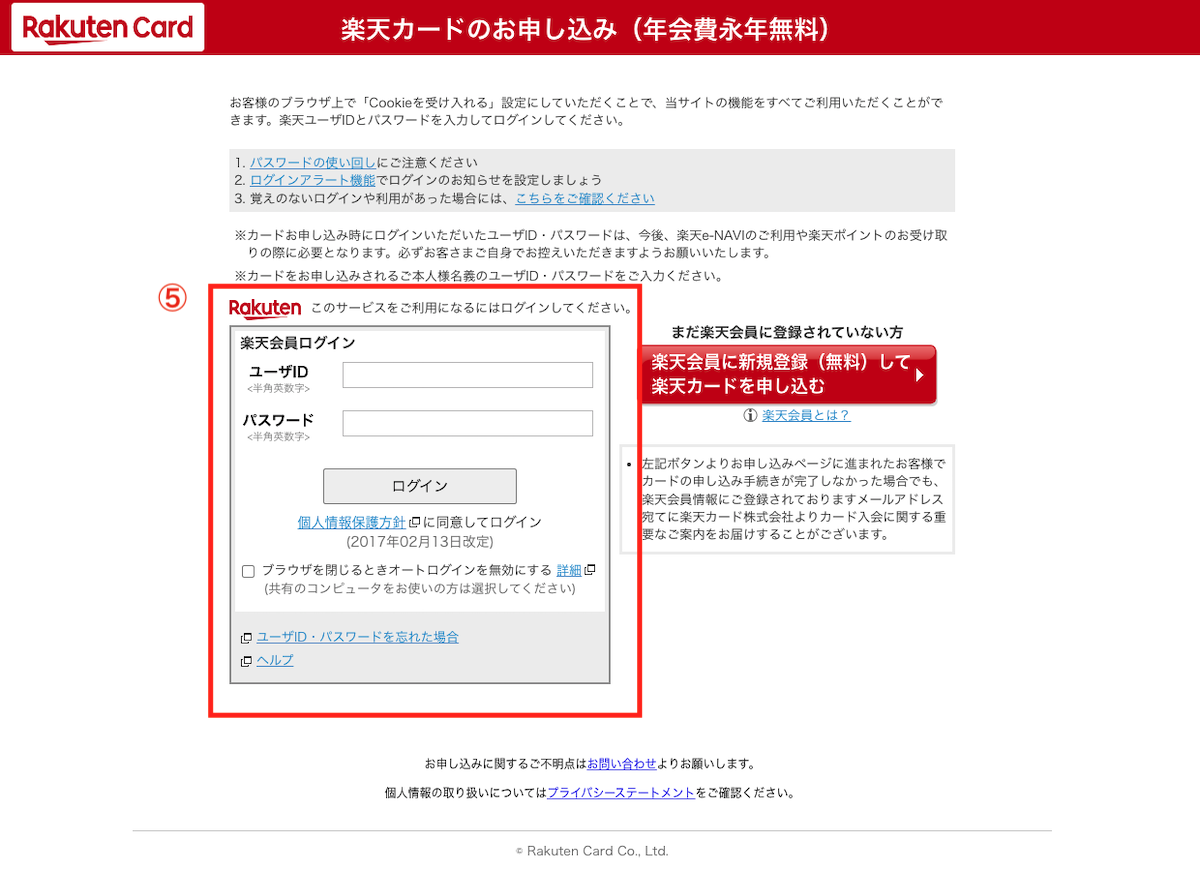Image resolution: width=1200 pixels, height=870 pixels.
Task: Enable the ブラウザを閉じるときオートログインを無効にする checkbox
Action: (x=248, y=571)
